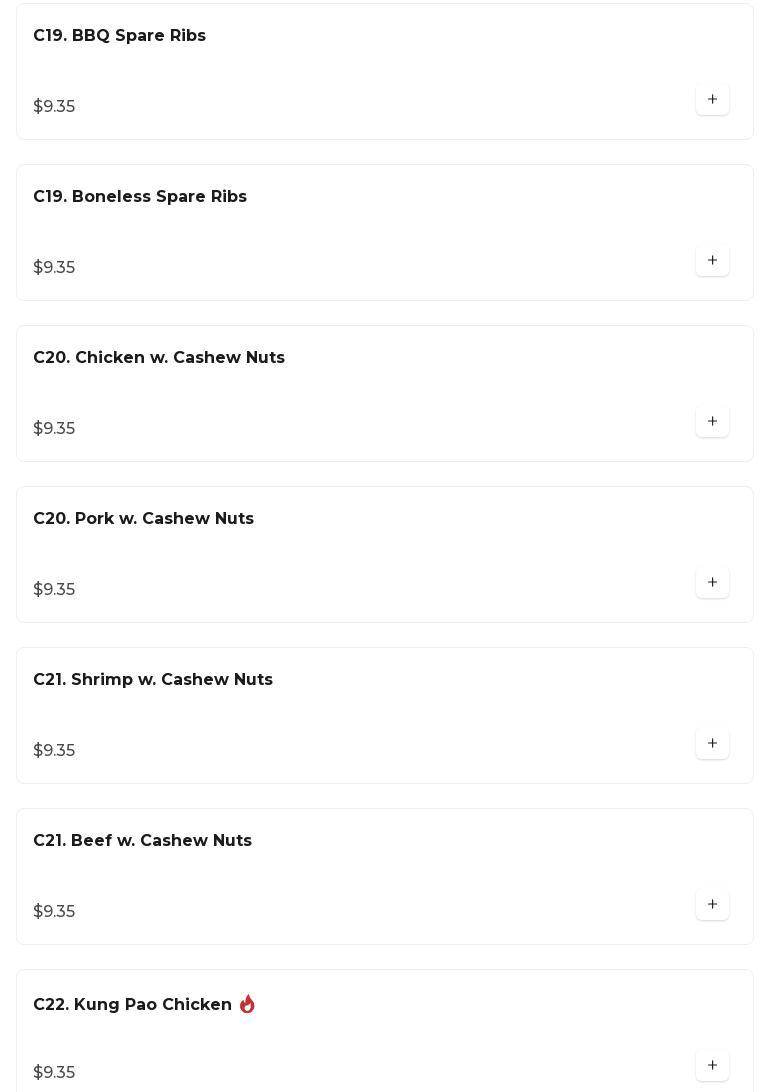
Task: Add Chicken w. Cashew Nuts to order
Action: click(x=712, y=422)
